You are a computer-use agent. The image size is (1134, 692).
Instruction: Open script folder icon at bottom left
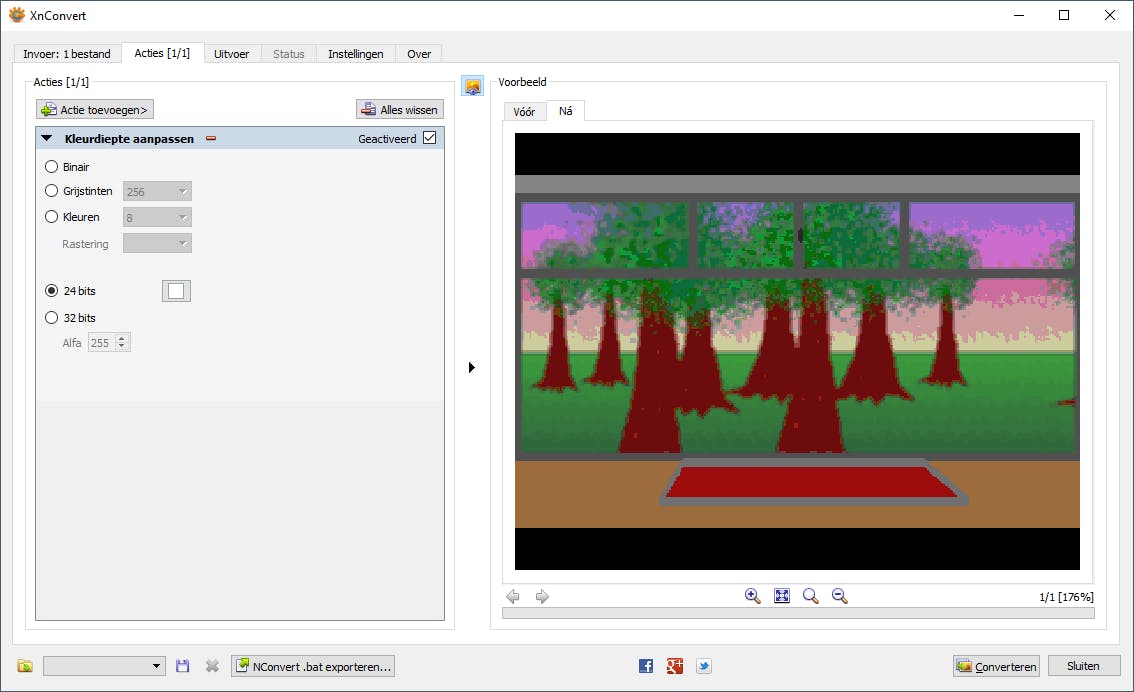tap(25, 666)
